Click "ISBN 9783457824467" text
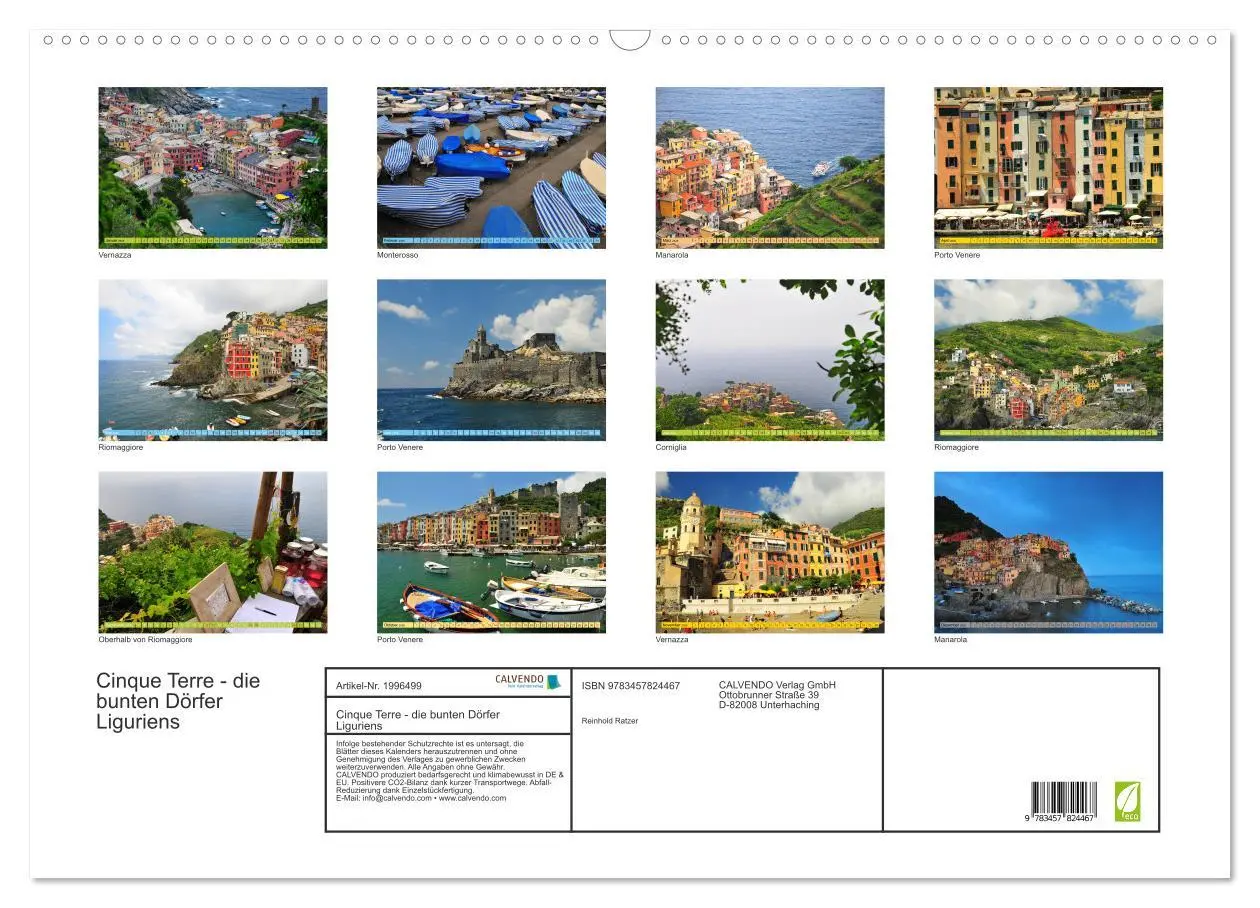This screenshot has width=1260, height=908. [631, 686]
